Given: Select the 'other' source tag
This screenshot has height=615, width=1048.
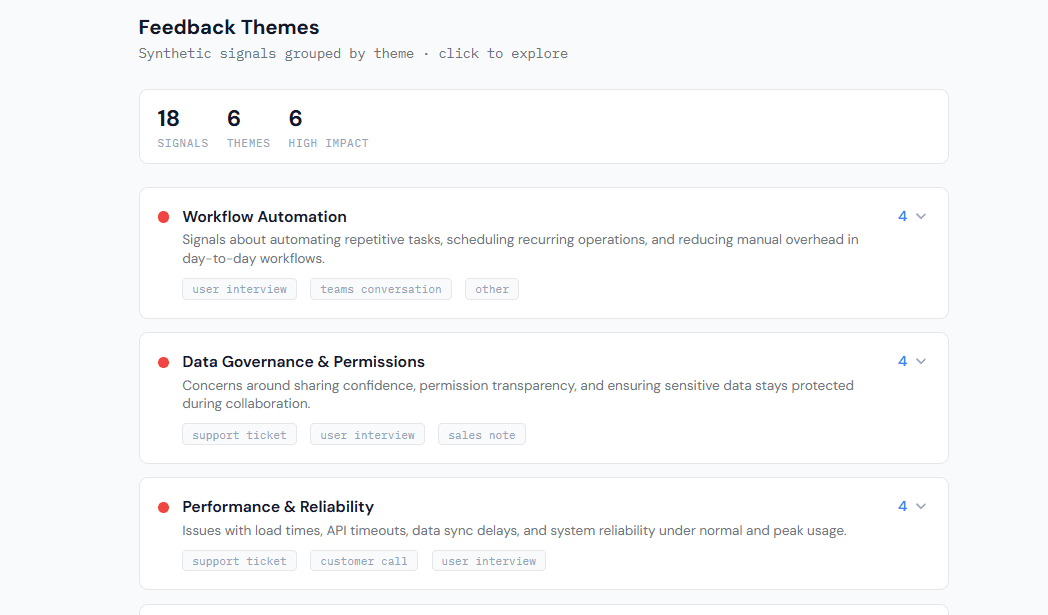Looking at the screenshot, I should tap(492, 289).
